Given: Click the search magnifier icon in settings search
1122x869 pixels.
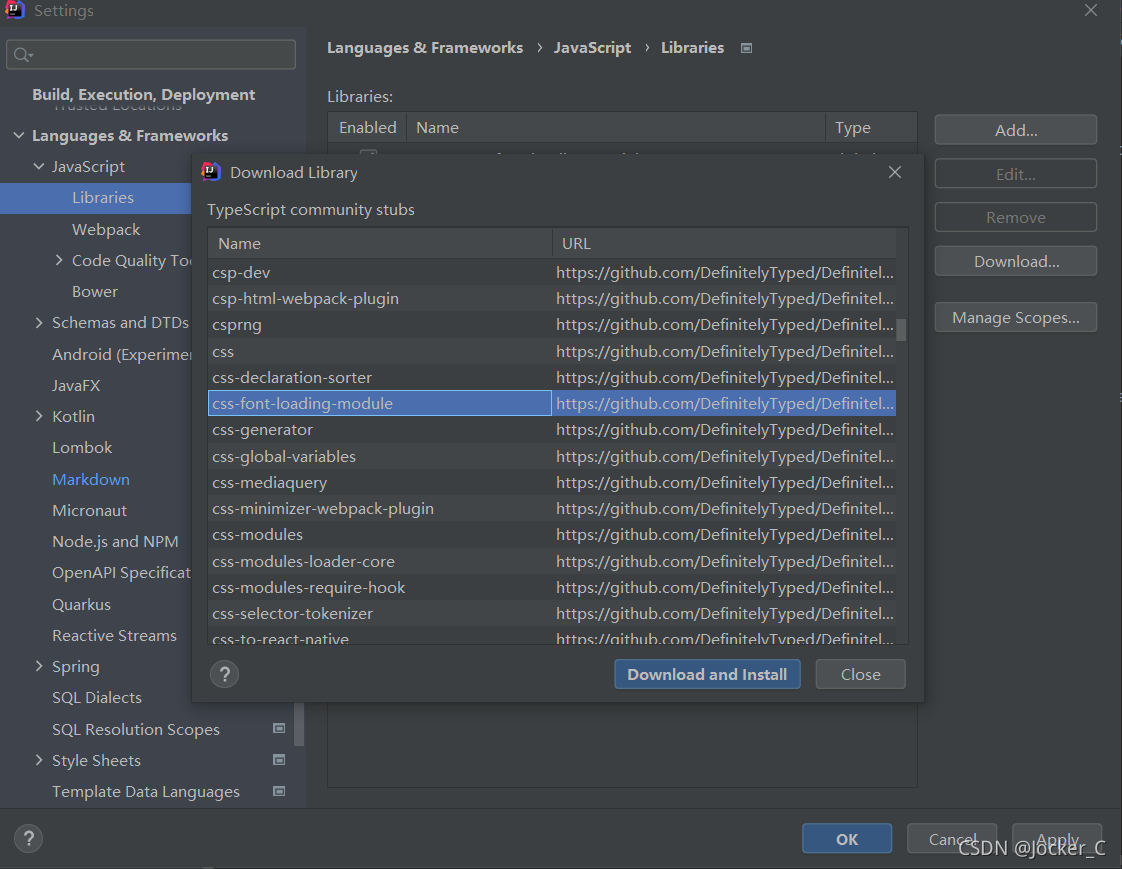Looking at the screenshot, I should pyautogui.click(x=23, y=55).
